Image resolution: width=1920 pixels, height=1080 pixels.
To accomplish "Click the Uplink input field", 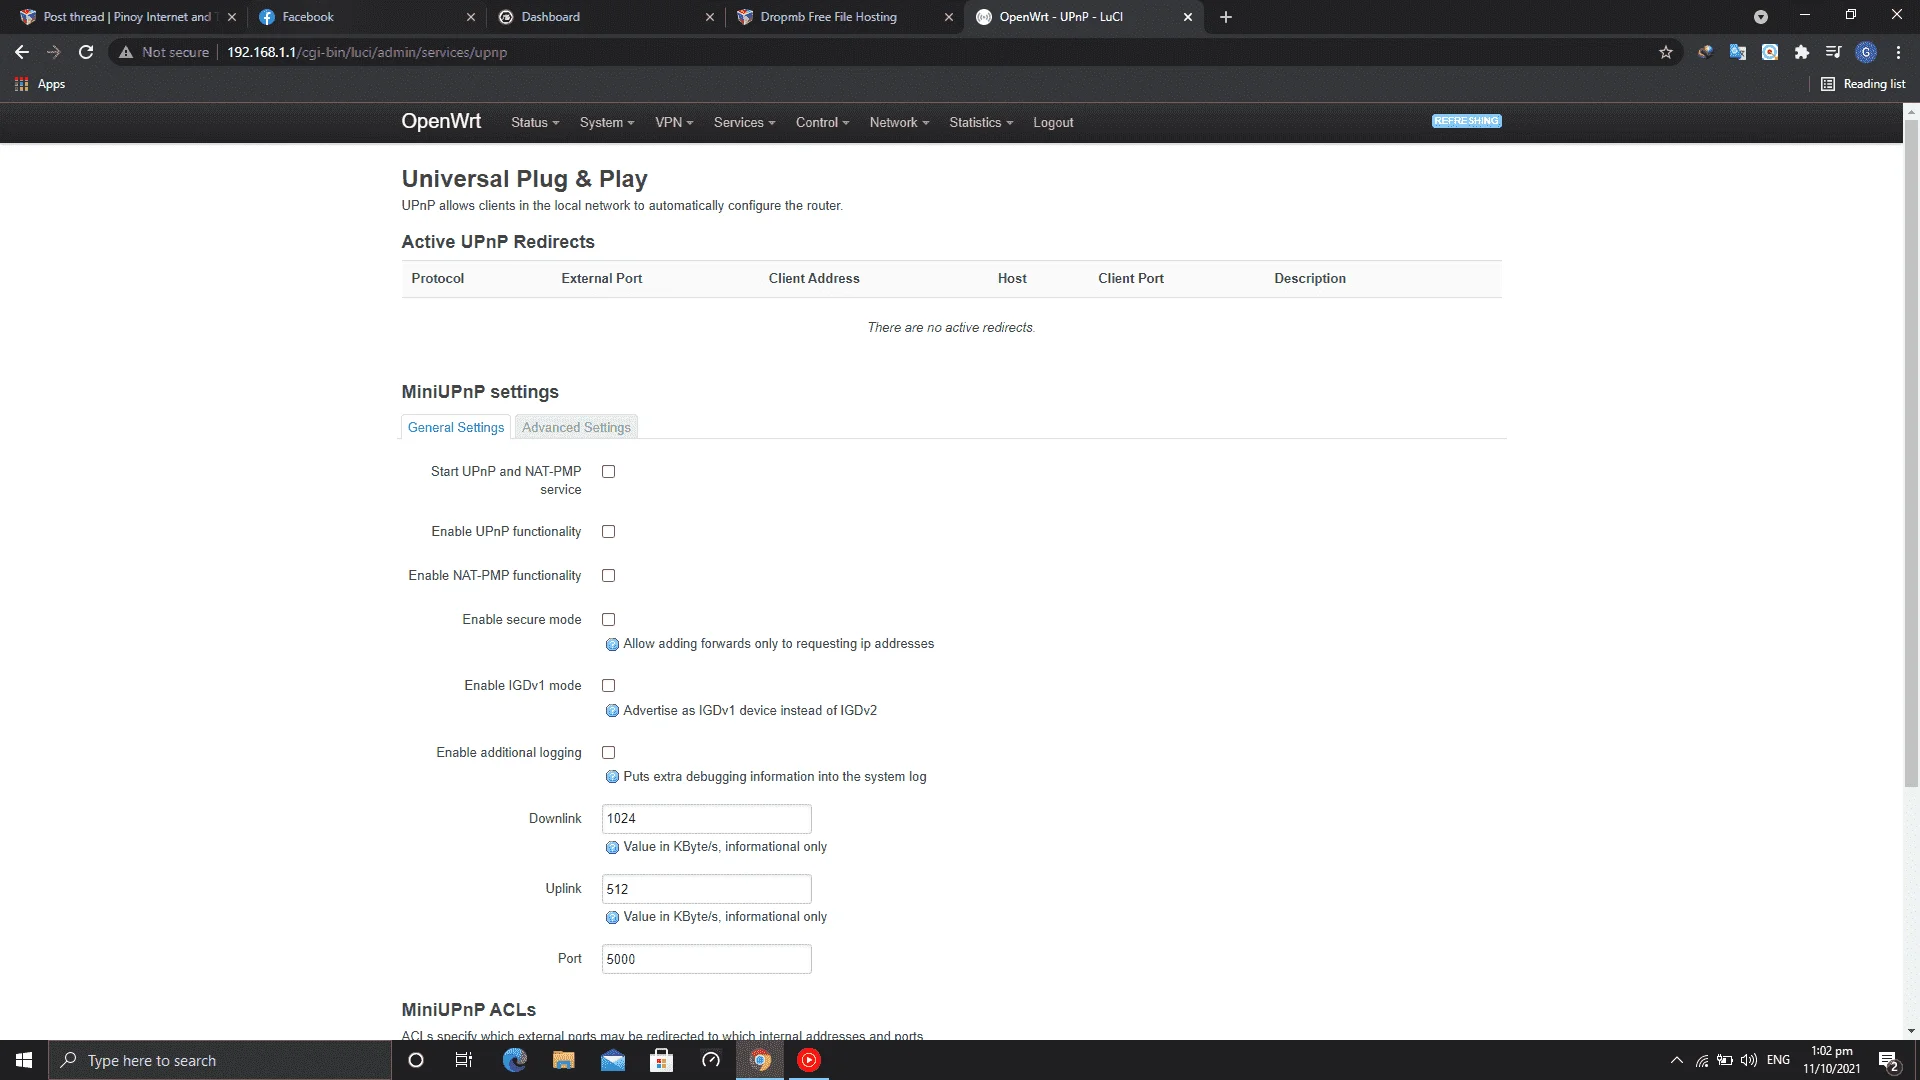I will click(707, 889).
